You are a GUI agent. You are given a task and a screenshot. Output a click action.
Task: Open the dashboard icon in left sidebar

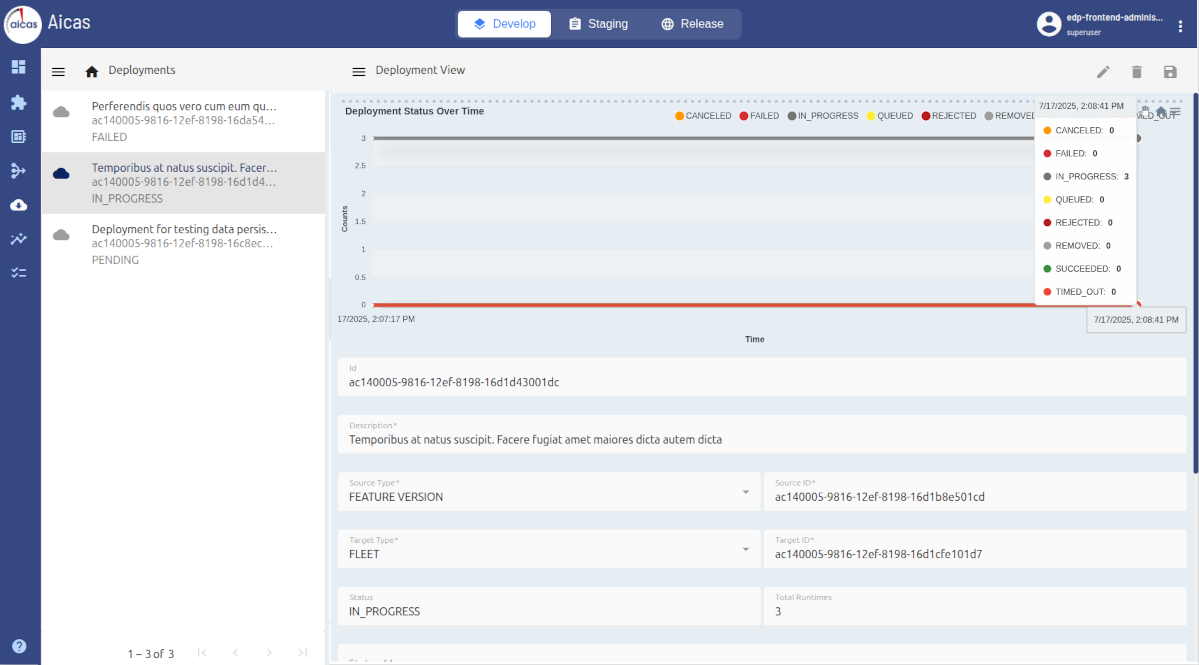[x=18, y=67]
